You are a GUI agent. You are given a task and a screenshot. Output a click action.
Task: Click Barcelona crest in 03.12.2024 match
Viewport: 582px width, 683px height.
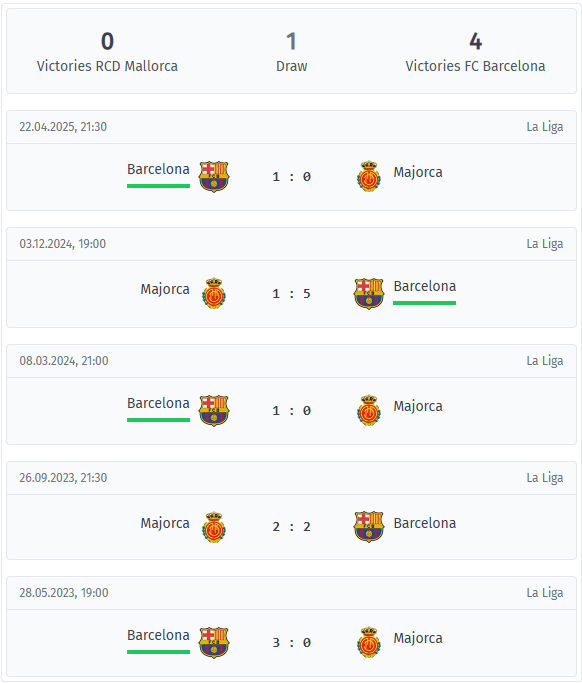click(369, 294)
